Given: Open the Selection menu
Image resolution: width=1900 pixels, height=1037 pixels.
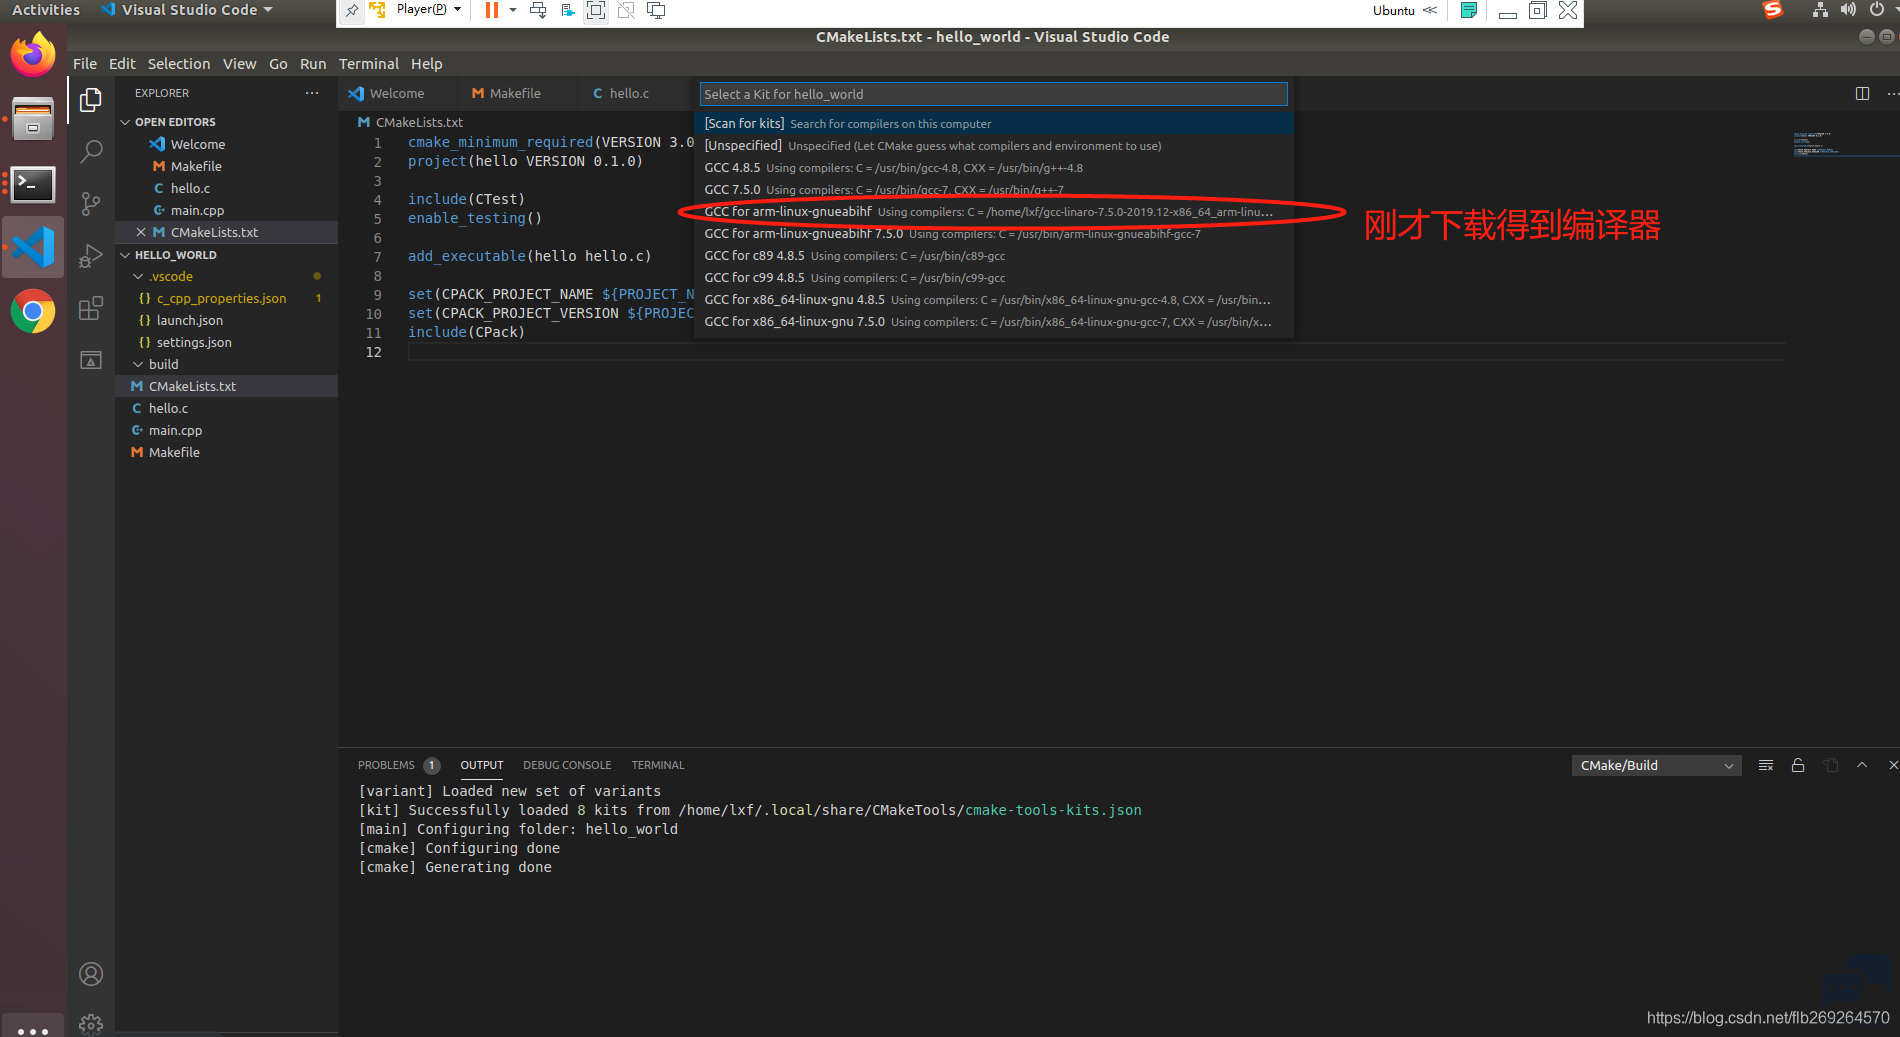Looking at the screenshot, I should 179,64.
